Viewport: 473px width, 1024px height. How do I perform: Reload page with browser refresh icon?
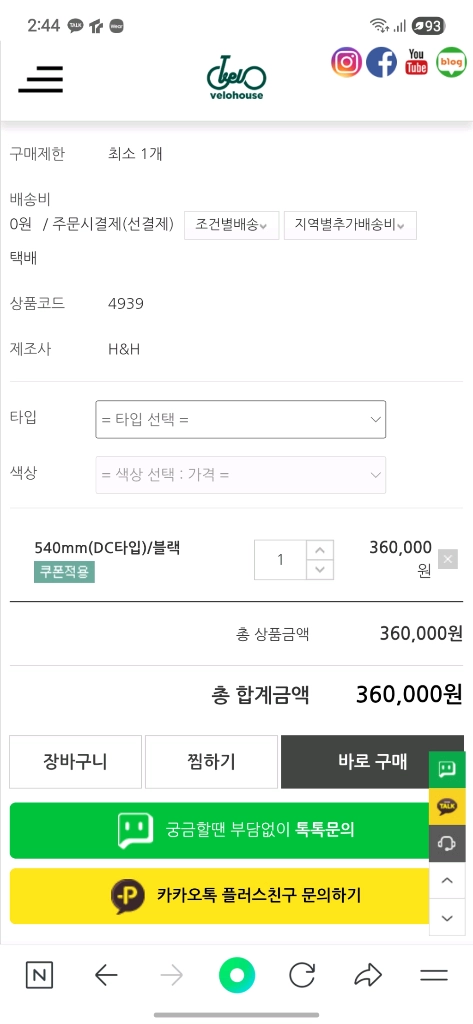pyautogui.click(x=302, y=976)
